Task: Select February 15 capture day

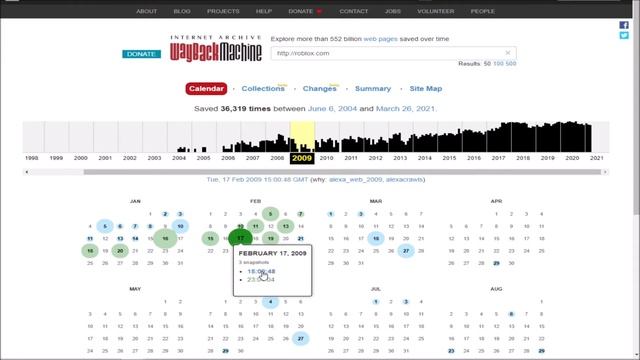Action: tap(210, 238)
